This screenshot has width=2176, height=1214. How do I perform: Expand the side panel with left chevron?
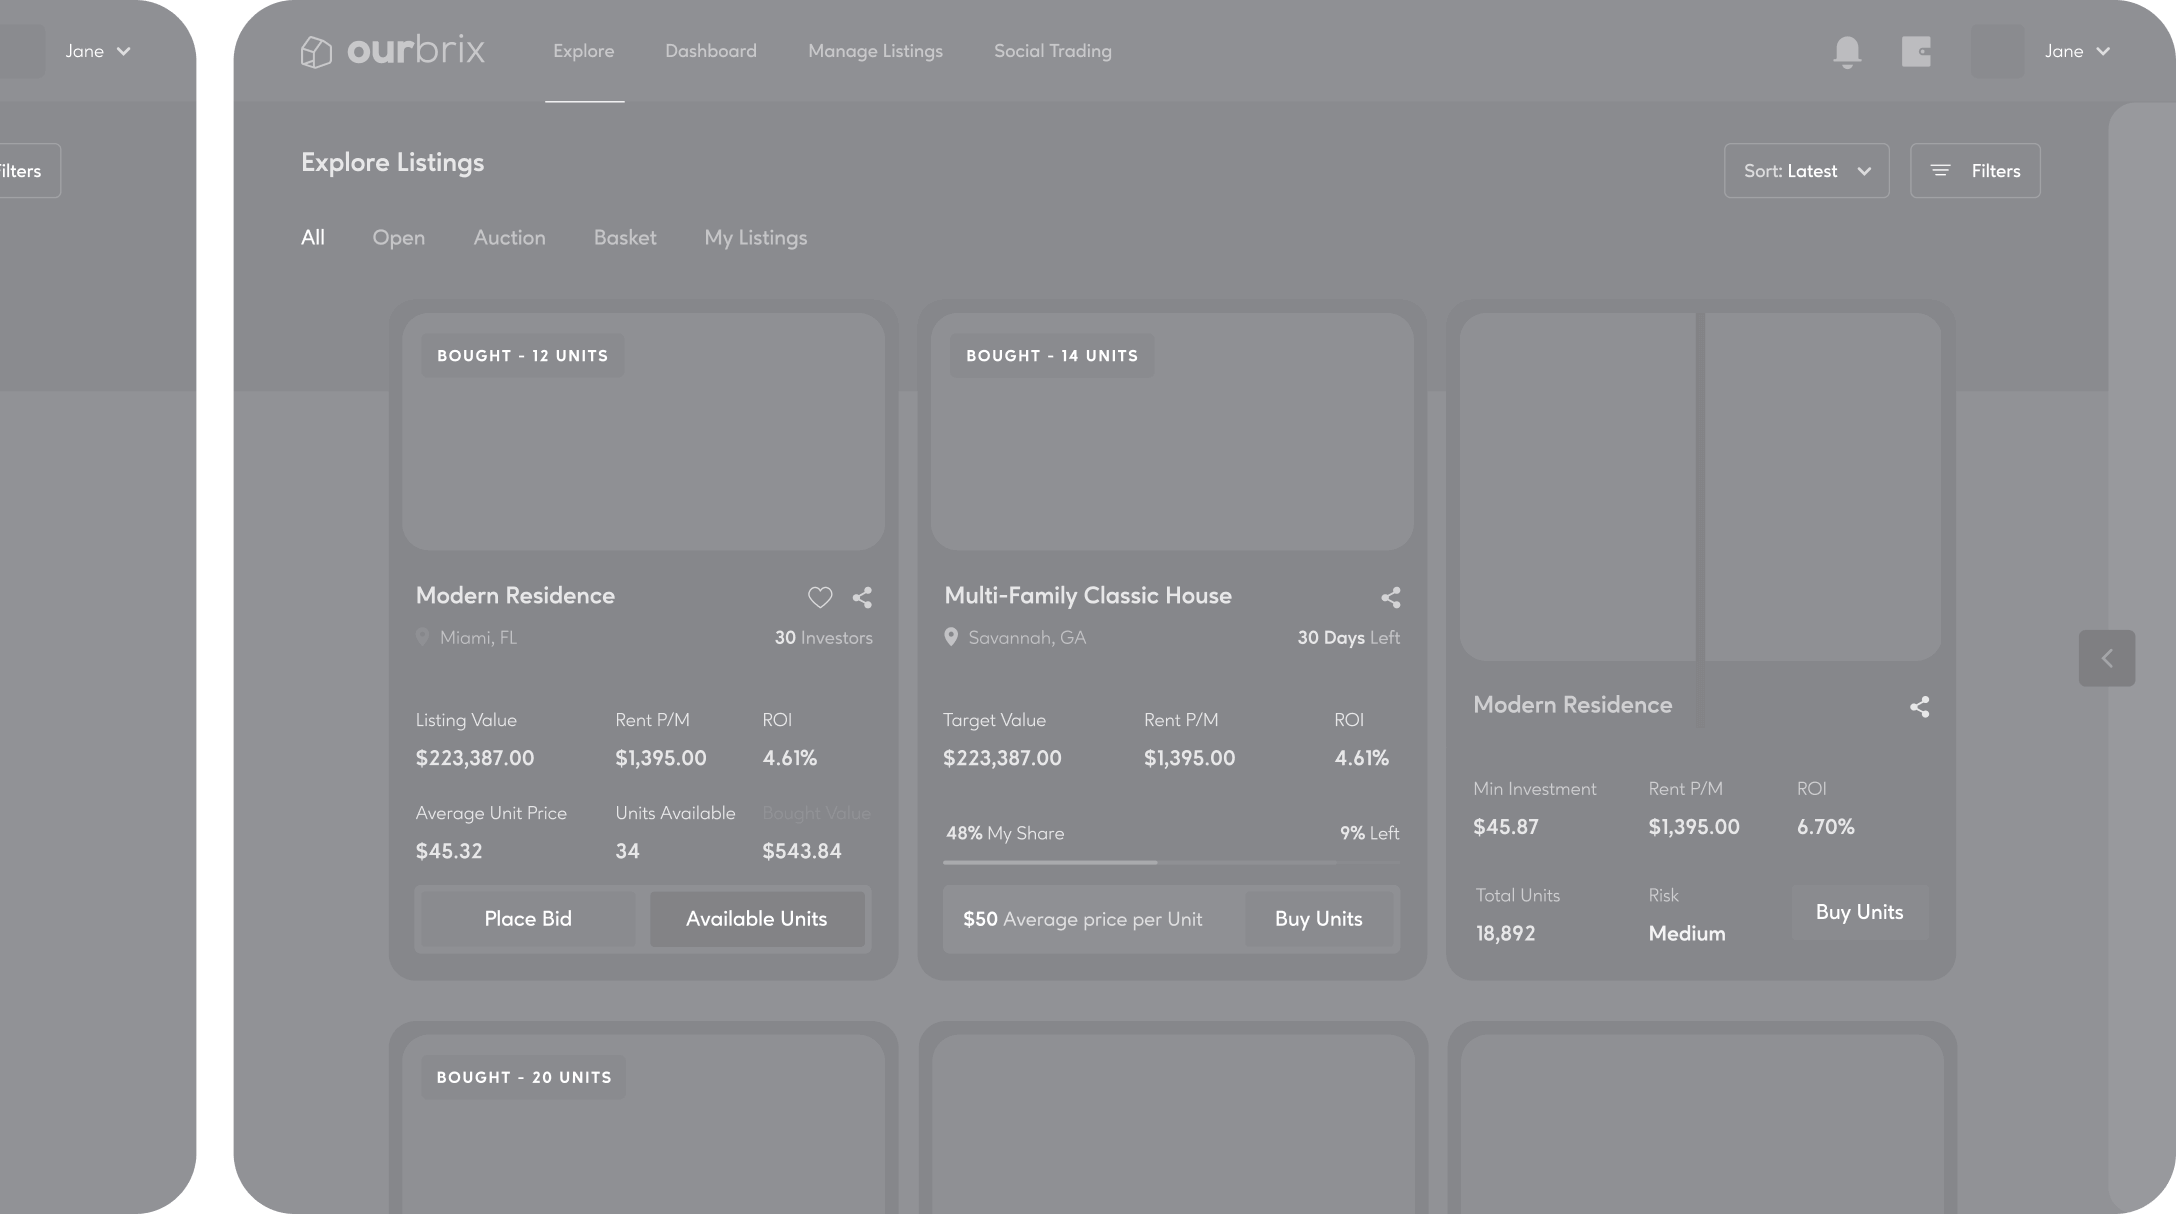click(2107, 658)
